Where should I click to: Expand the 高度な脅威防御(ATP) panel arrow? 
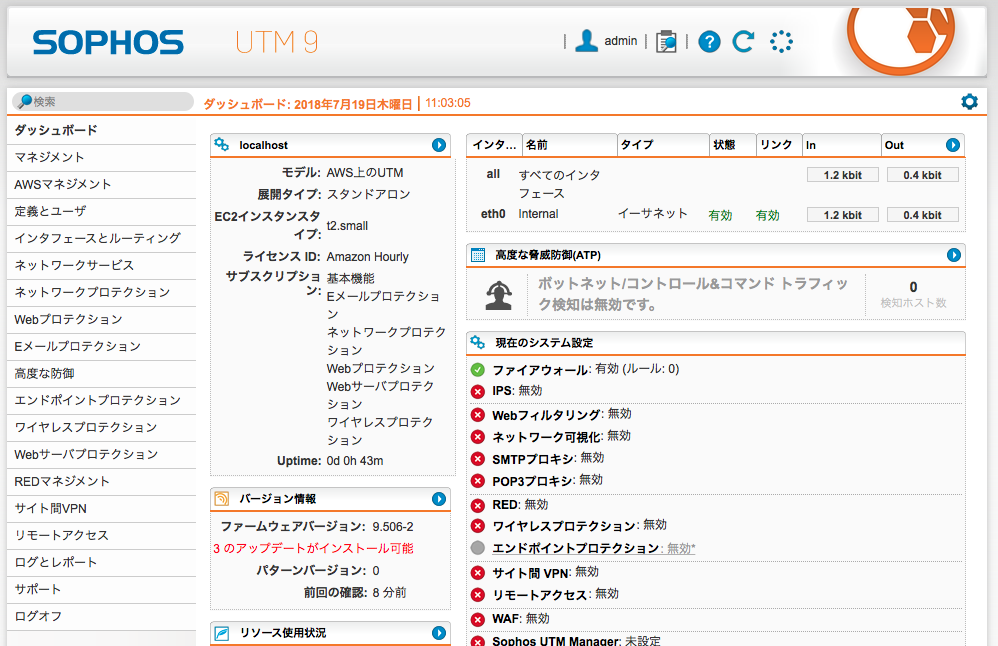click(954, 255)
